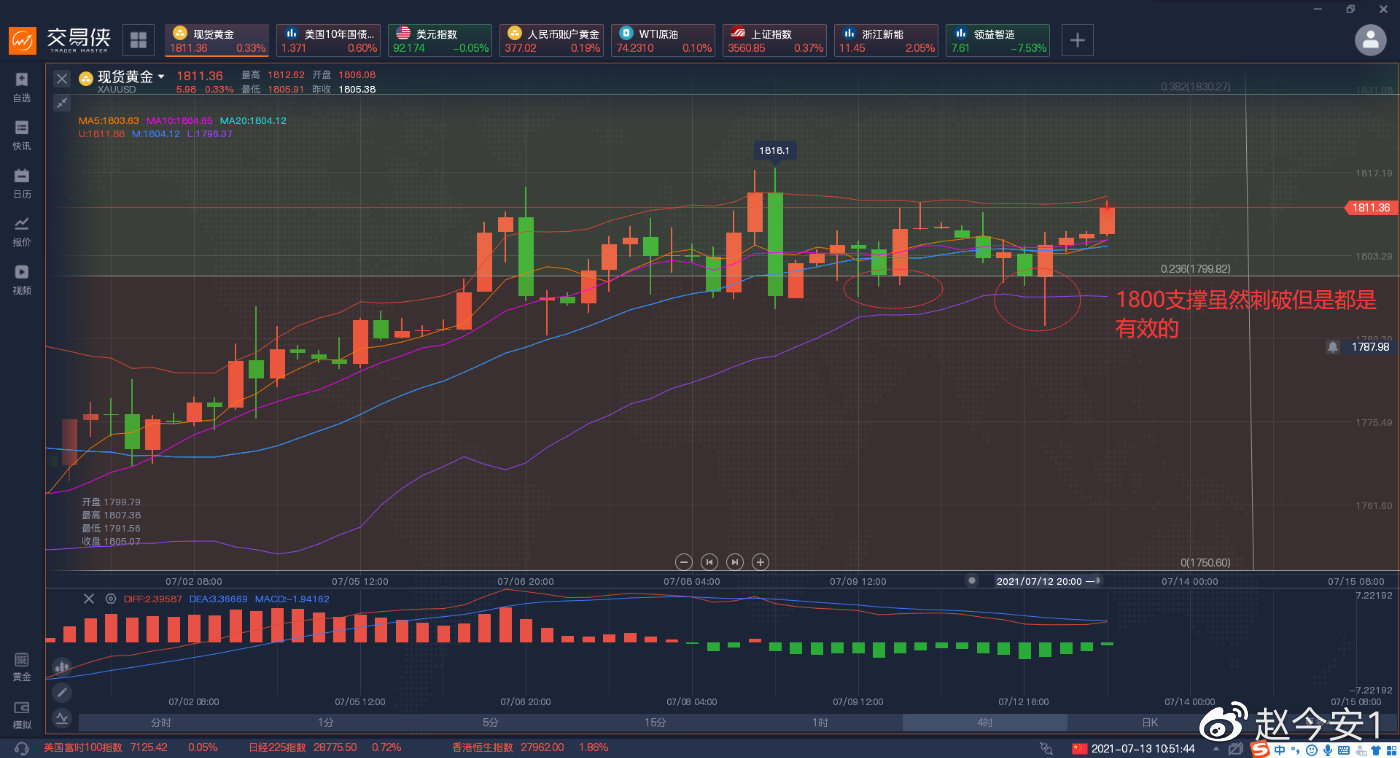Open the 自选 watchlist sidebar item
Viewport: 1400px width, 758px height.
click(21, 87)
